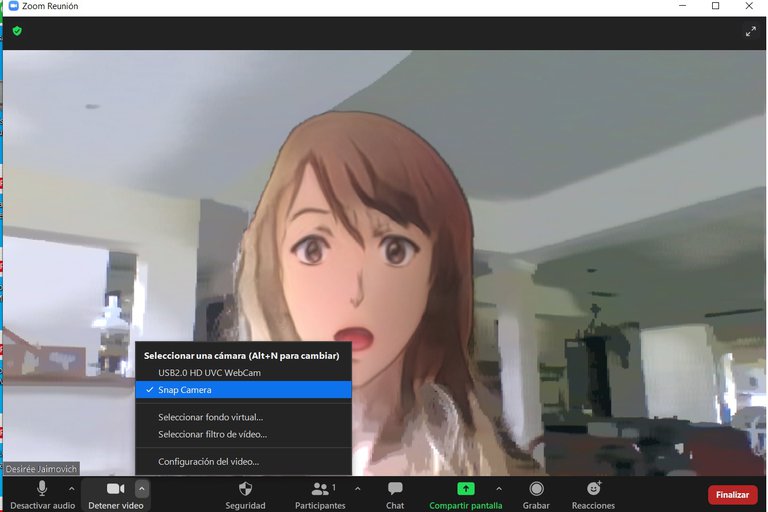Image resolution: width=768 pixels, height=512 pixels.
Task: Open the Participantes panel
Action: 320,495
